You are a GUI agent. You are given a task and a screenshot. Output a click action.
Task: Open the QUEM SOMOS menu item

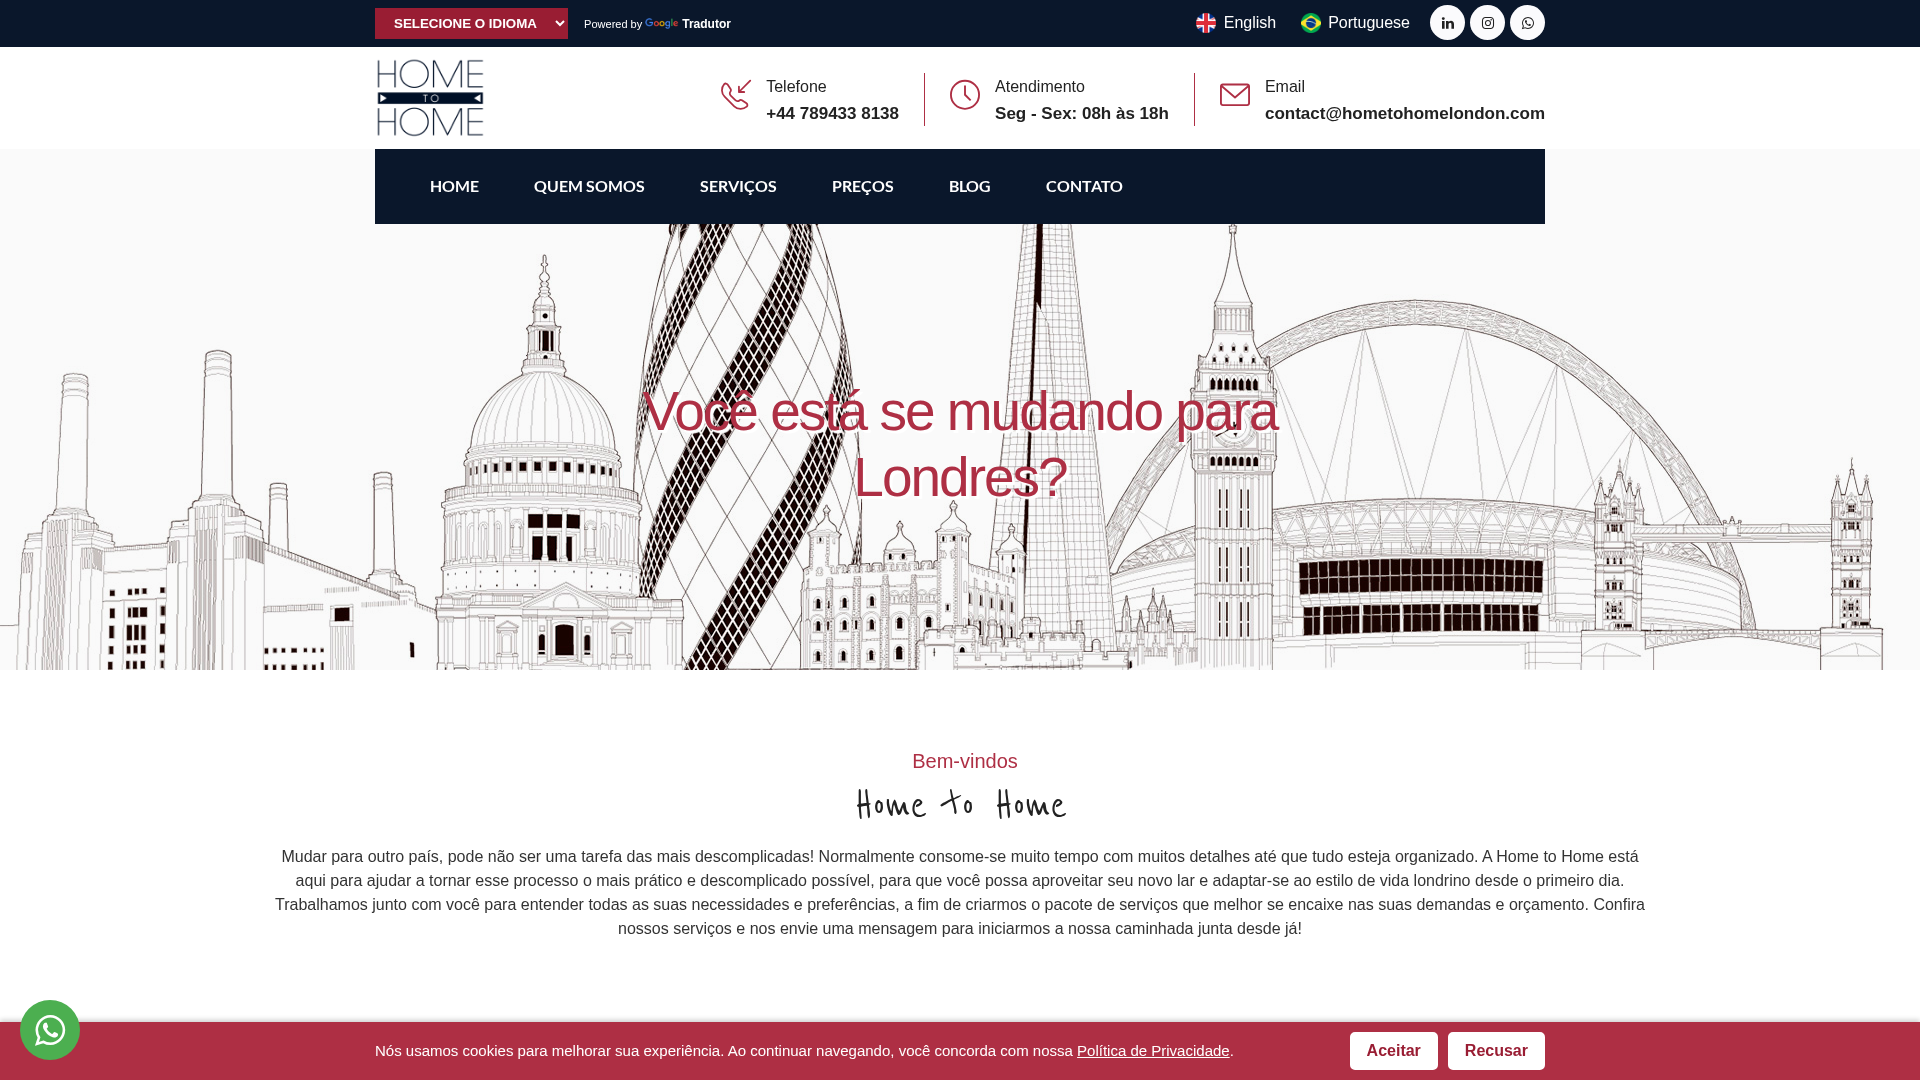[x=588, y=186]
